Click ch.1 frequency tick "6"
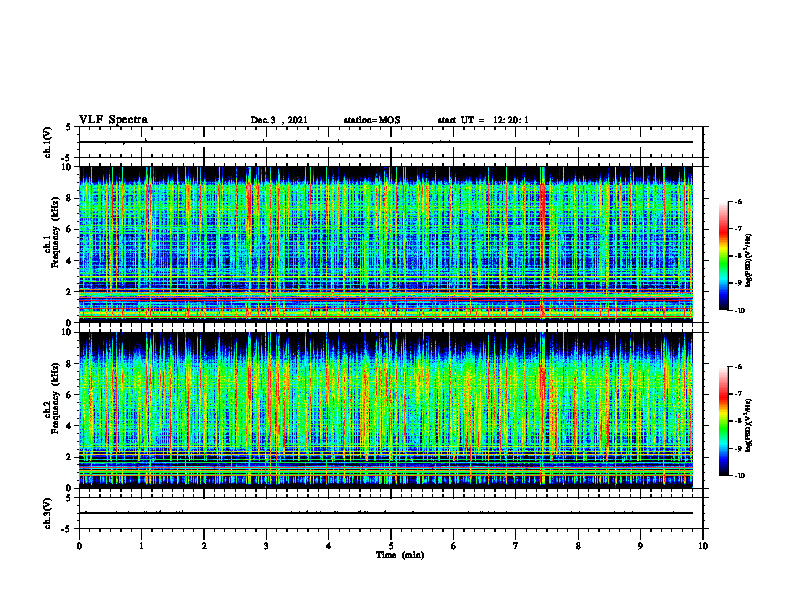 [x=69, y=230]
